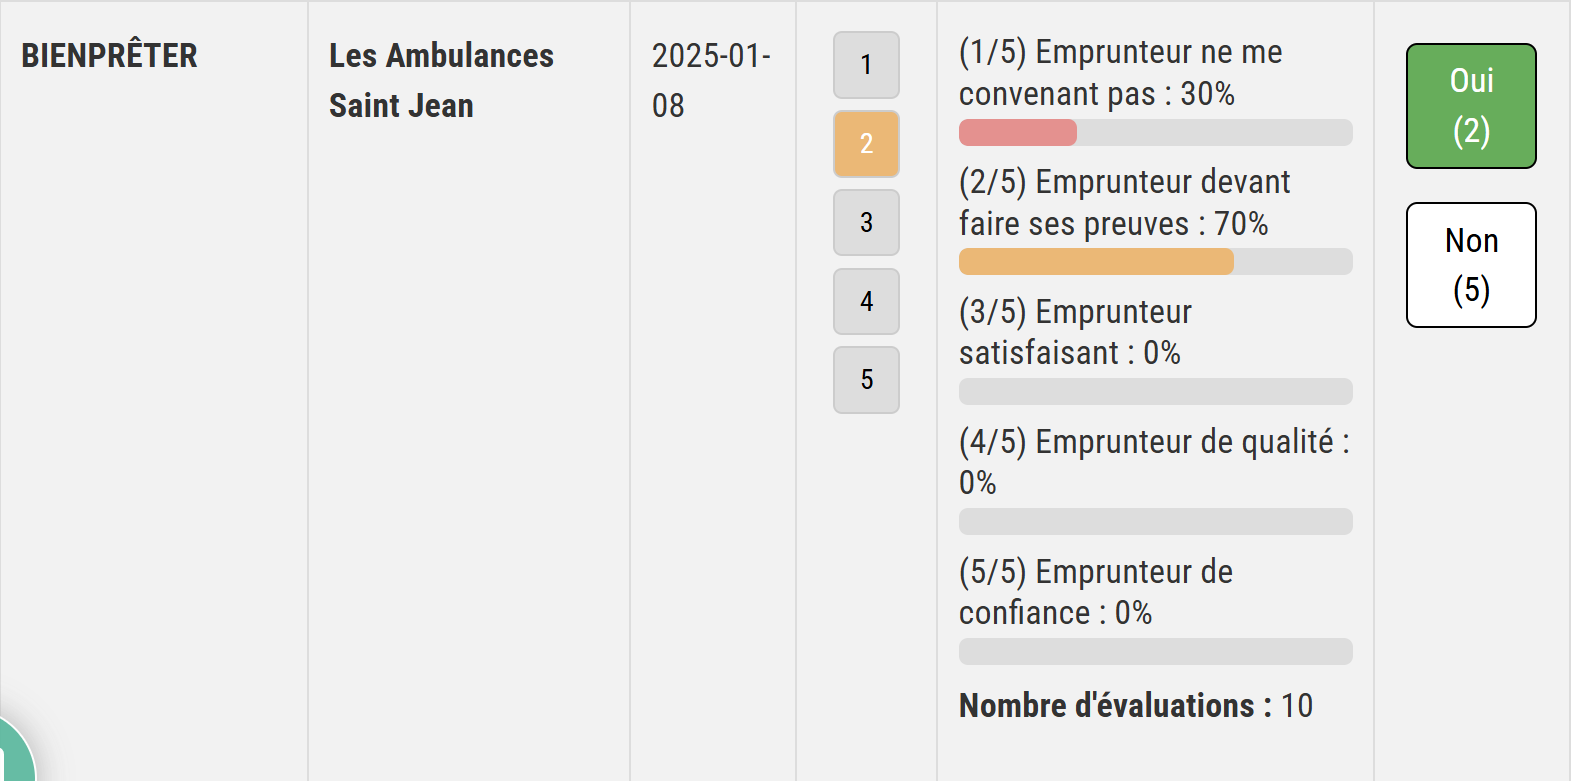Click the empty Emprunteur satisfaisant progress bar
Screen dimensions: 1573x781
point(1155,391)
